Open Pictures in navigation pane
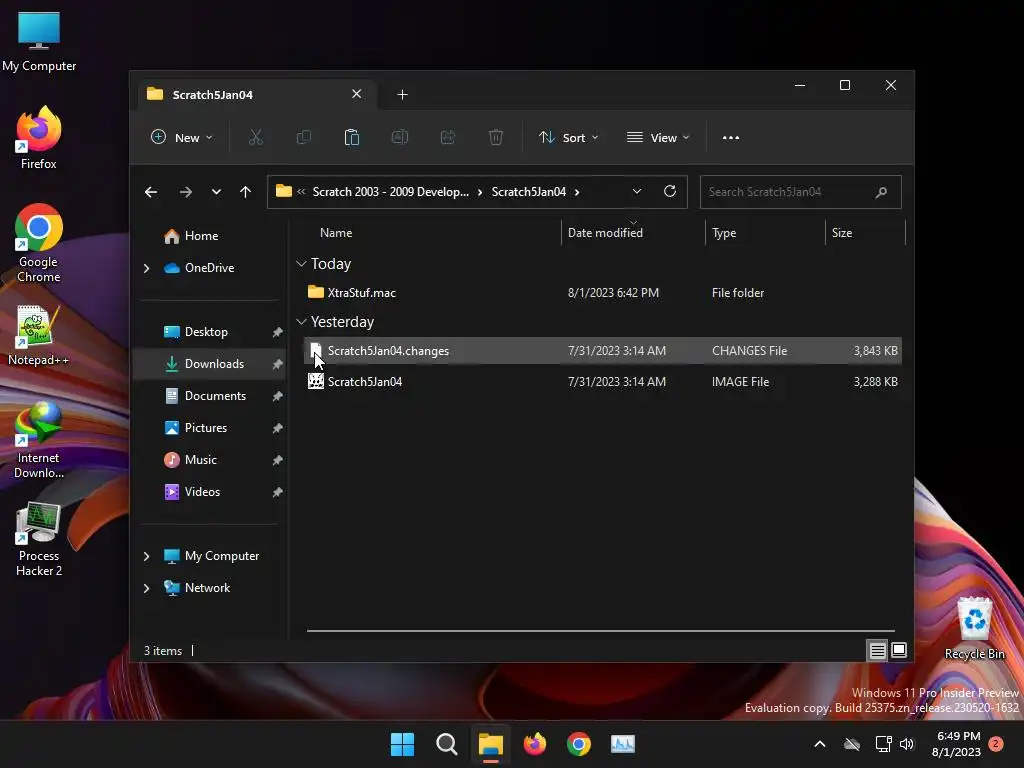 point(208,428)
